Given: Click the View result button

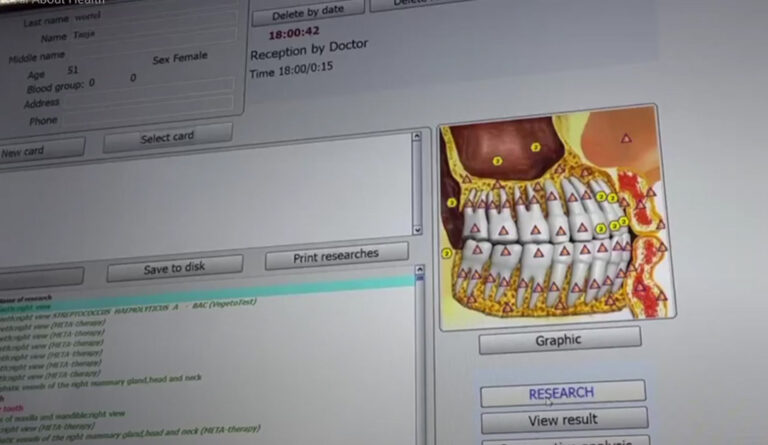Looking at the screenshot, I should pyautogui.click(x=563, y=420).
